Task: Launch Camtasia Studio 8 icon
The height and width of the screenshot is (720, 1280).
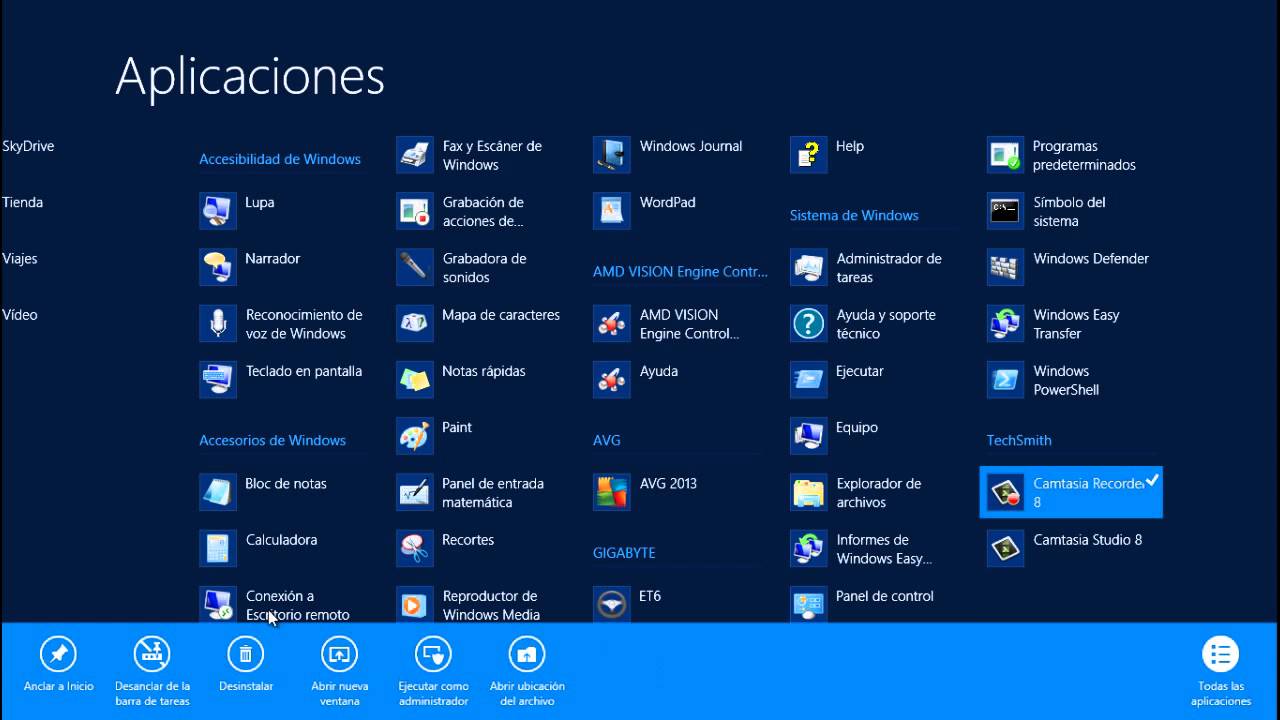Action: pos(1006,549)
